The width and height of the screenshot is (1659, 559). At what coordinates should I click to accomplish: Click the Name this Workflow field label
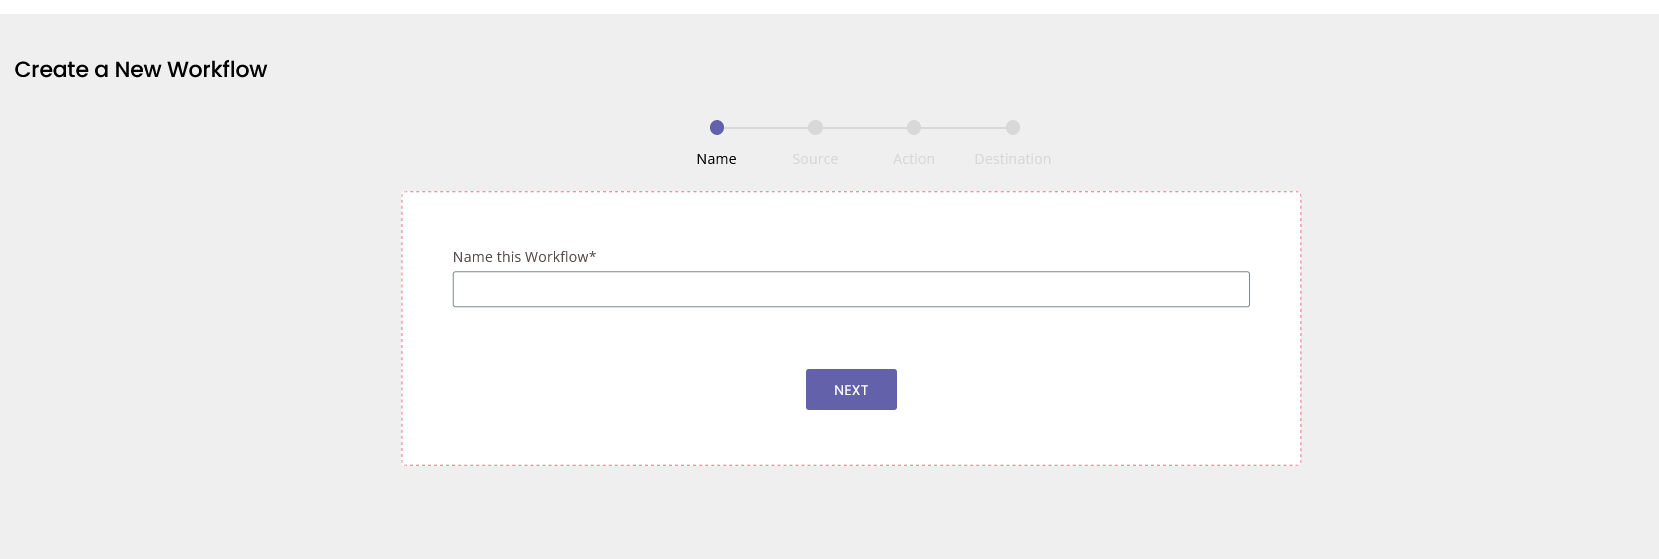(520, 257)
